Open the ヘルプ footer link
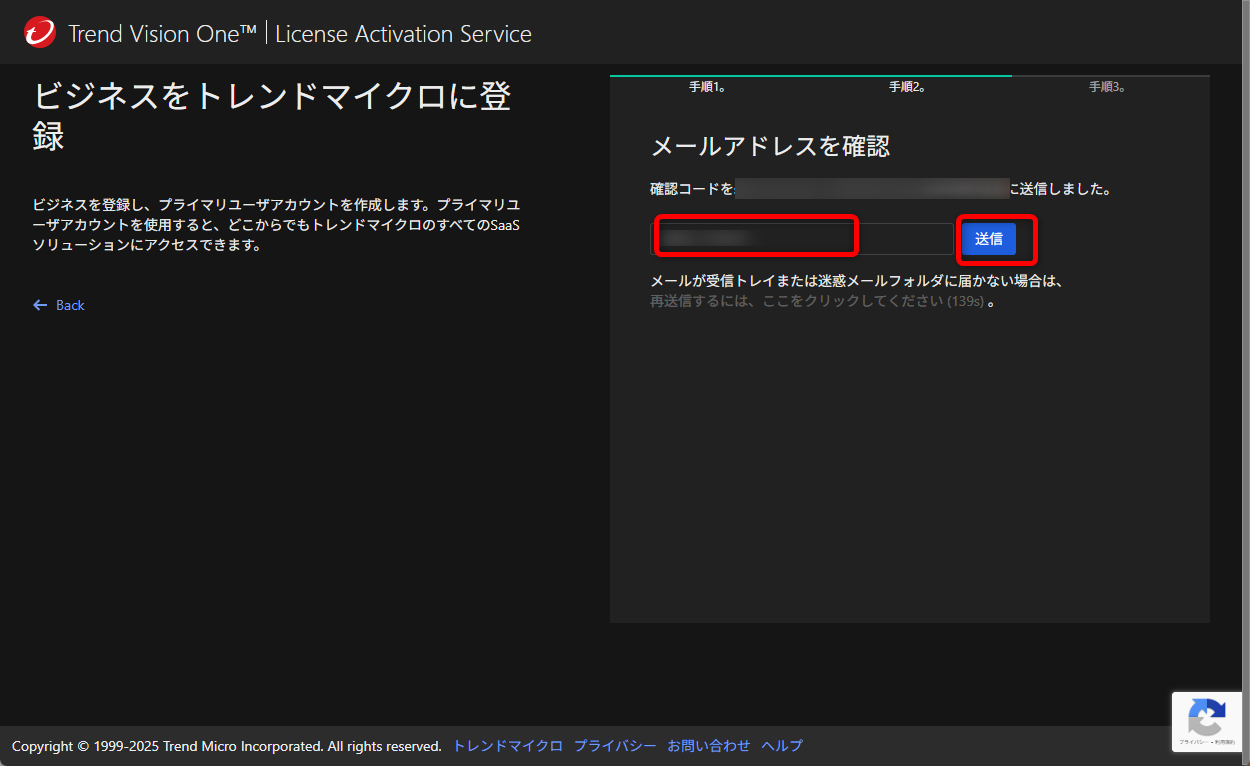 pyautogui.click(x=781, y=745)
